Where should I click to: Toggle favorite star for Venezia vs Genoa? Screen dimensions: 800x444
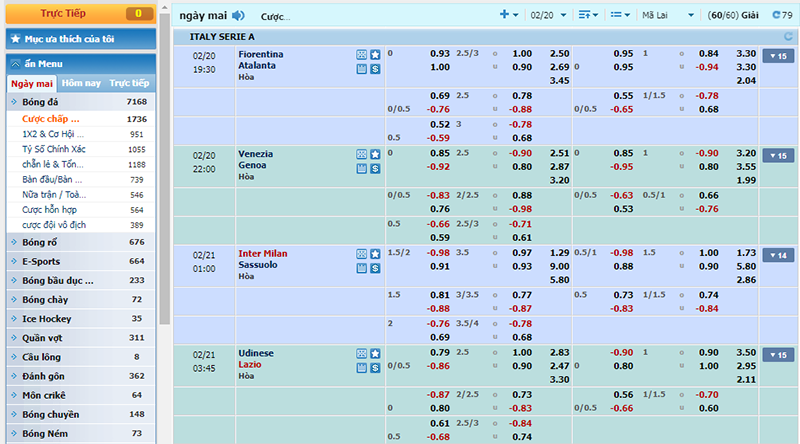click(x=375, y=154)
